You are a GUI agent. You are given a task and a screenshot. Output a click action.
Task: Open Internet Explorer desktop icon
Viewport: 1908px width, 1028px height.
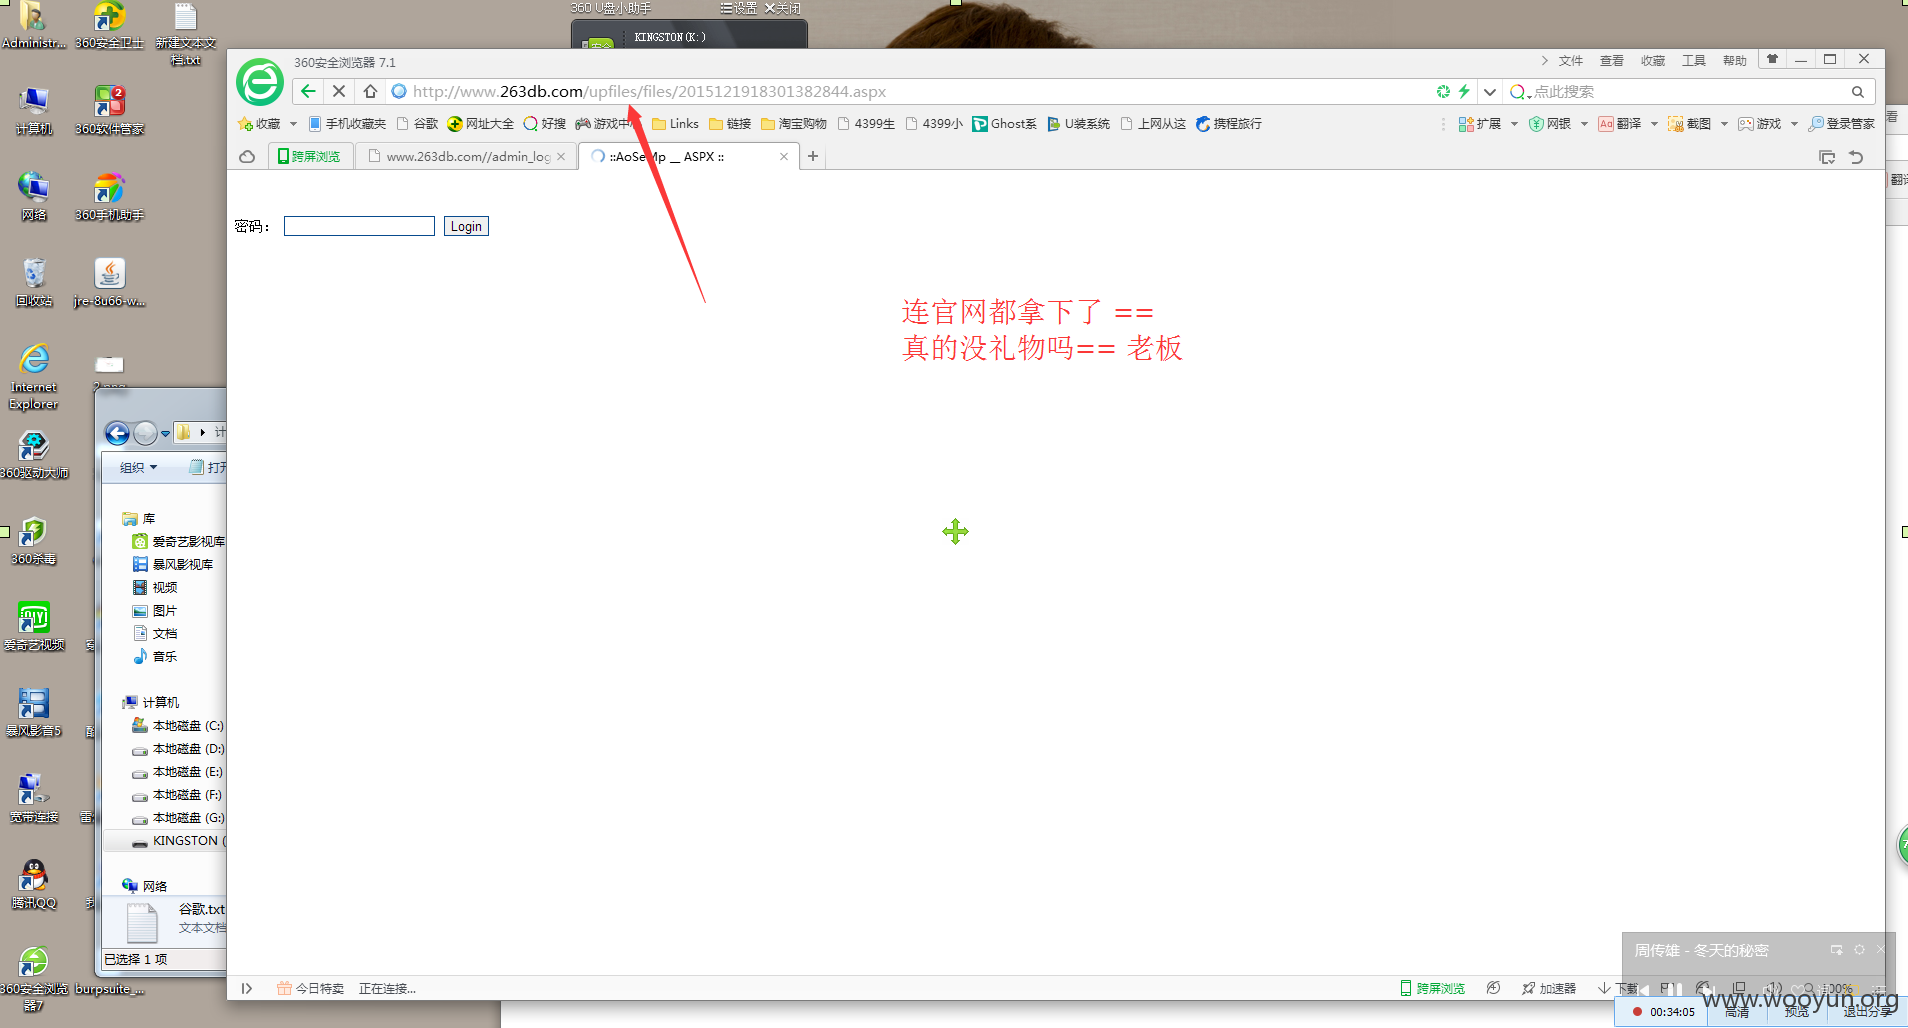[x=34, y=377]
